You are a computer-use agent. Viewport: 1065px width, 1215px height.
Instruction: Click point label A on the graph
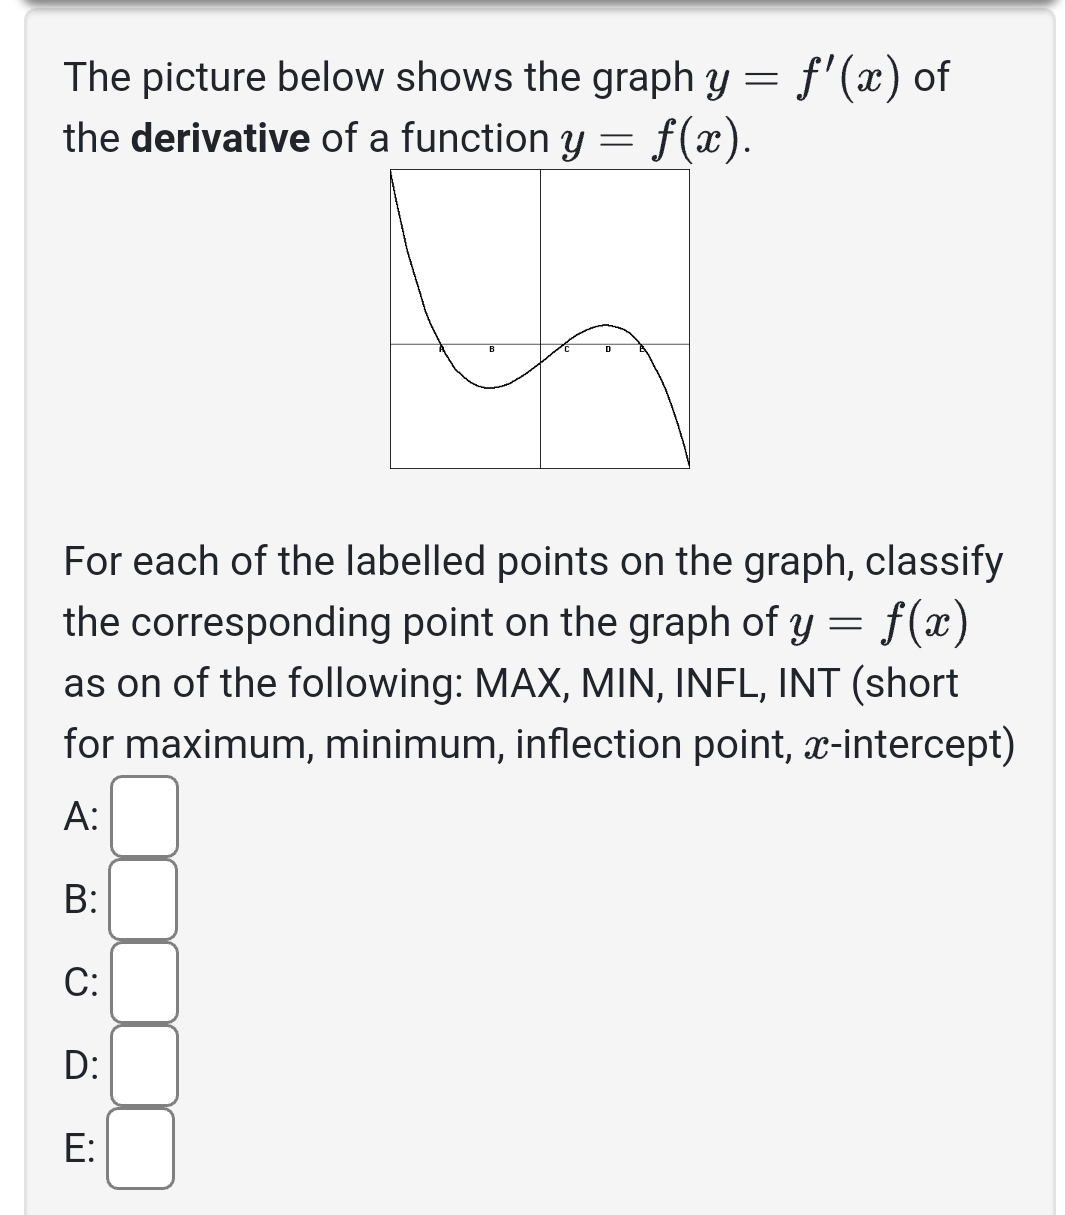tap(441, 350)
